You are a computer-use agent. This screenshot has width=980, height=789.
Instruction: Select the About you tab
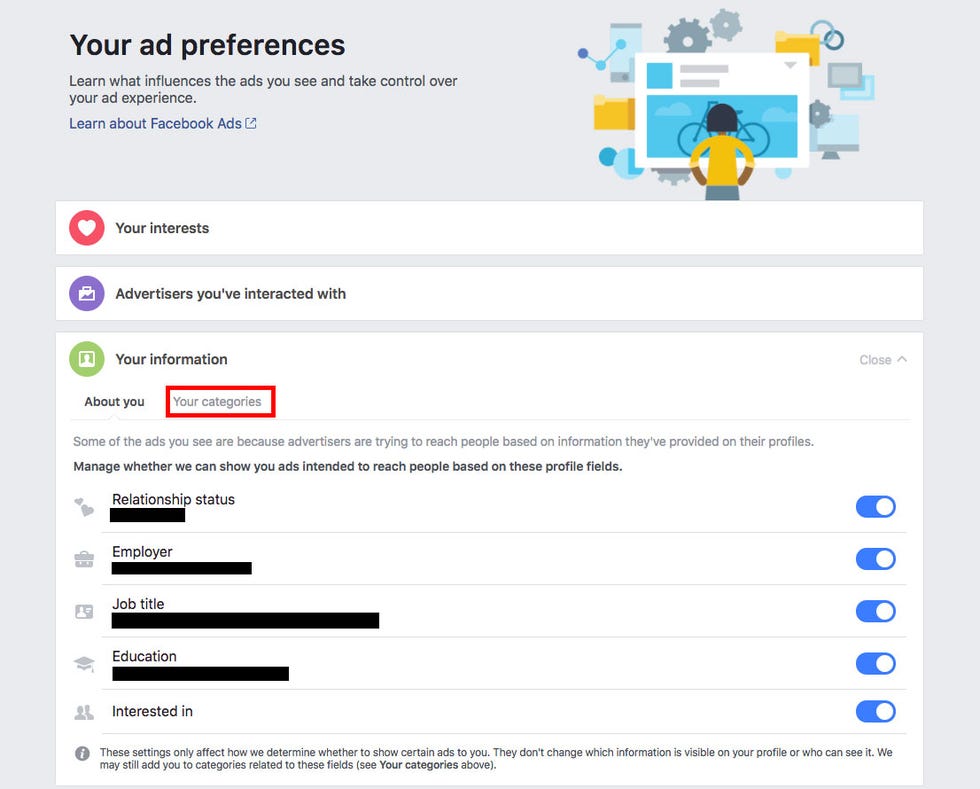[x=114, y=401]
